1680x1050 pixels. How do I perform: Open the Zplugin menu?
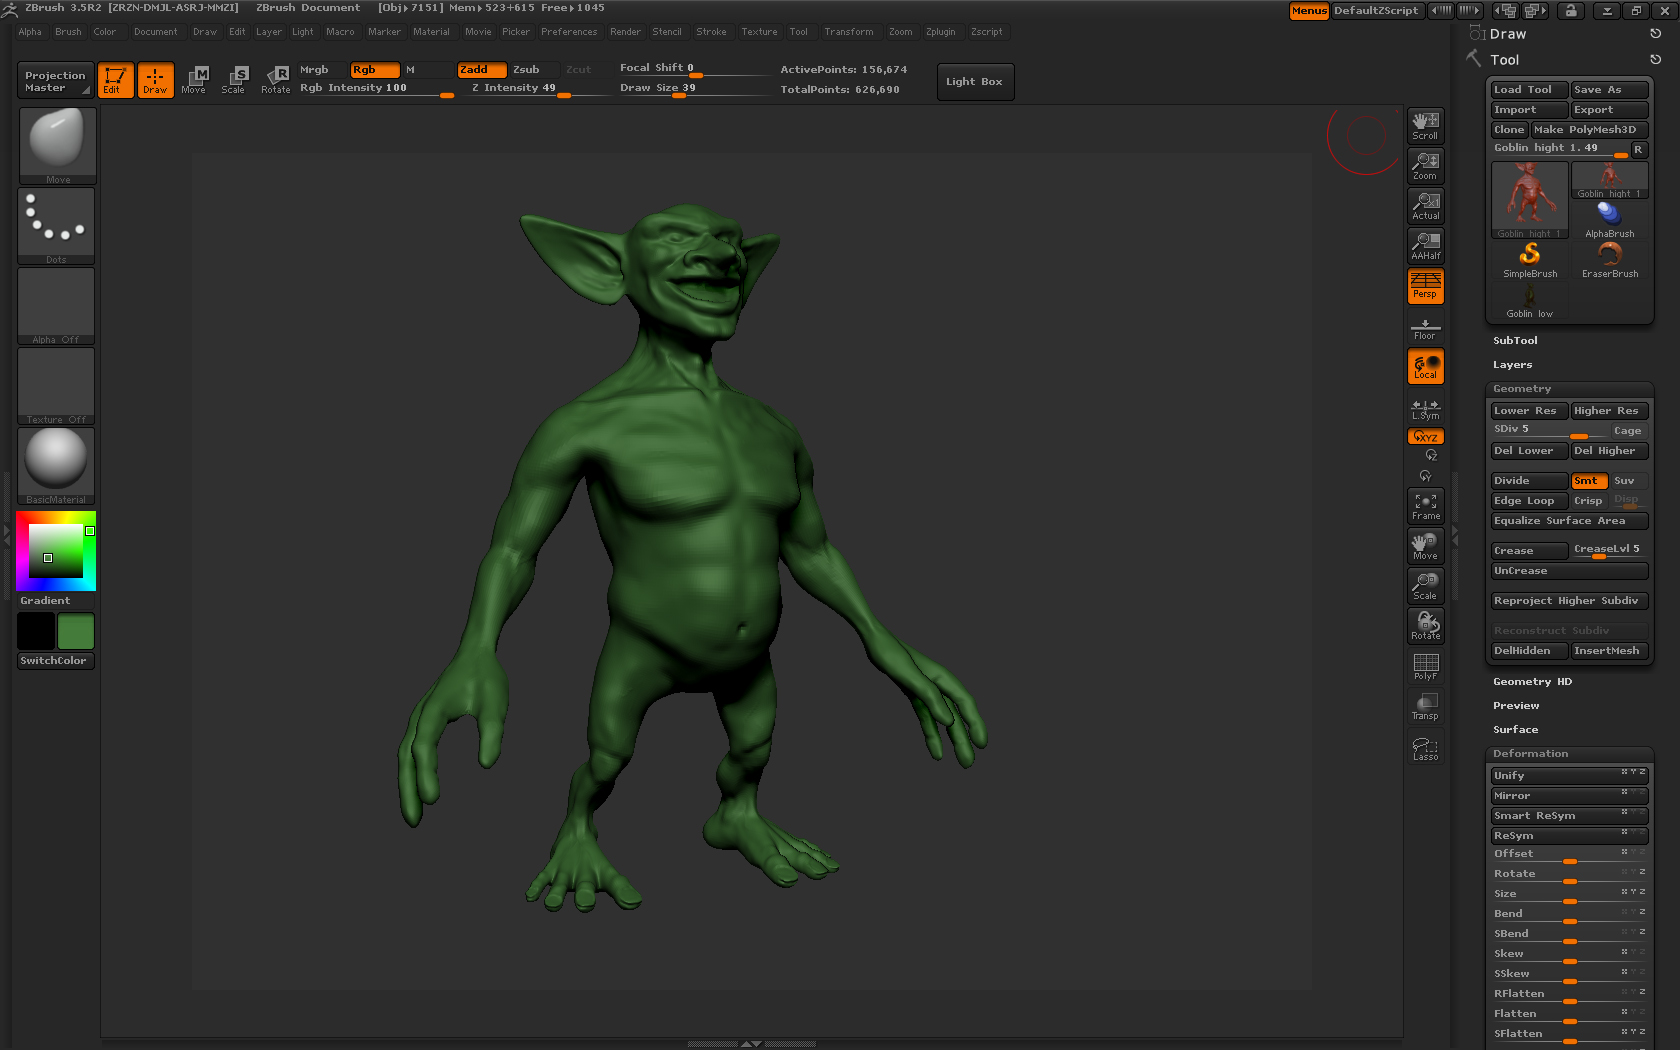point(940,32)
